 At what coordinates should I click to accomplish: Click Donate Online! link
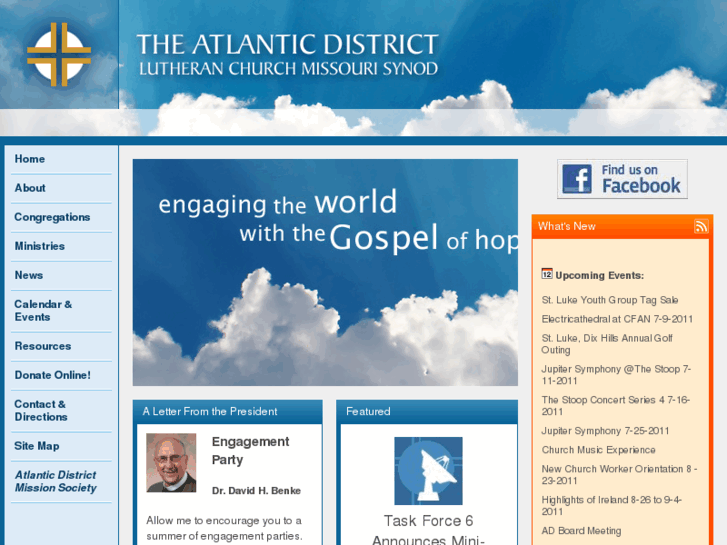tap(52, 375)
